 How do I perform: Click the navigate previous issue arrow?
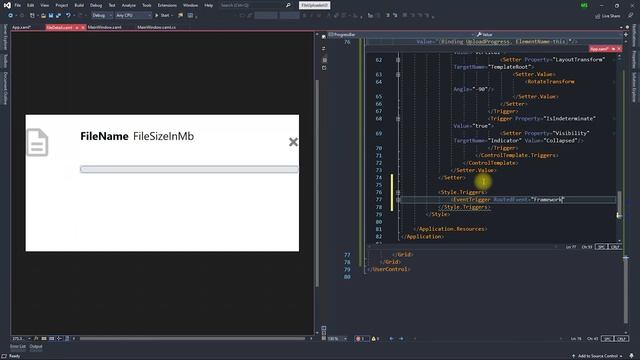[x=391, y=339]
